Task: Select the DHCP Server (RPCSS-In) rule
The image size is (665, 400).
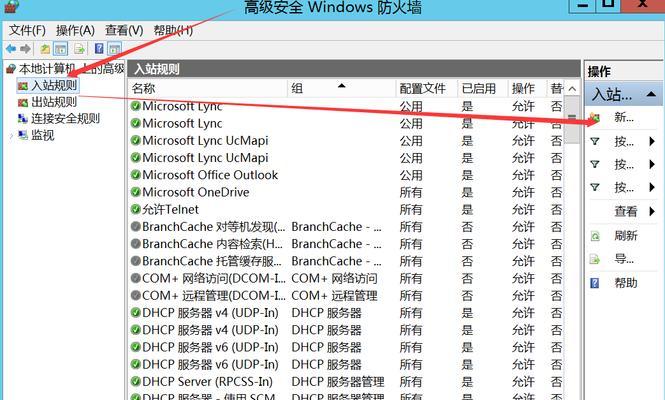Action: pos(207,381)
